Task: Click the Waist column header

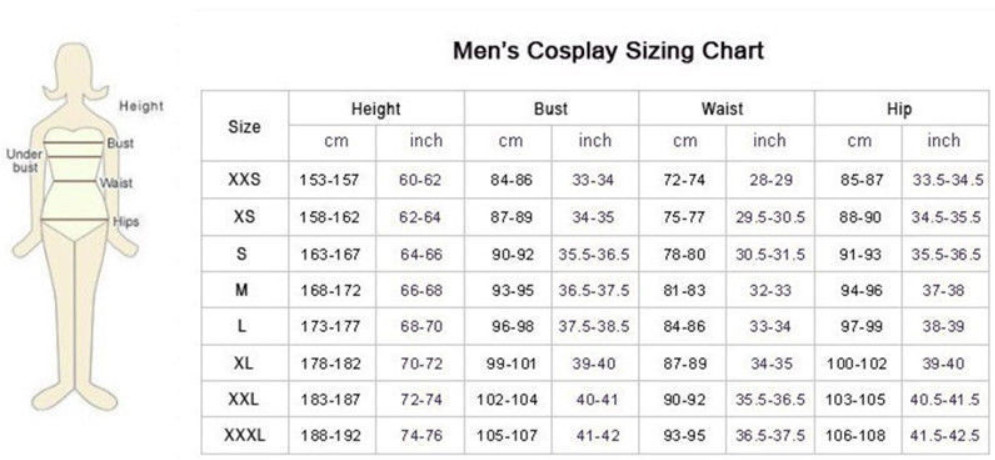Action: click(x=726, y=109)
